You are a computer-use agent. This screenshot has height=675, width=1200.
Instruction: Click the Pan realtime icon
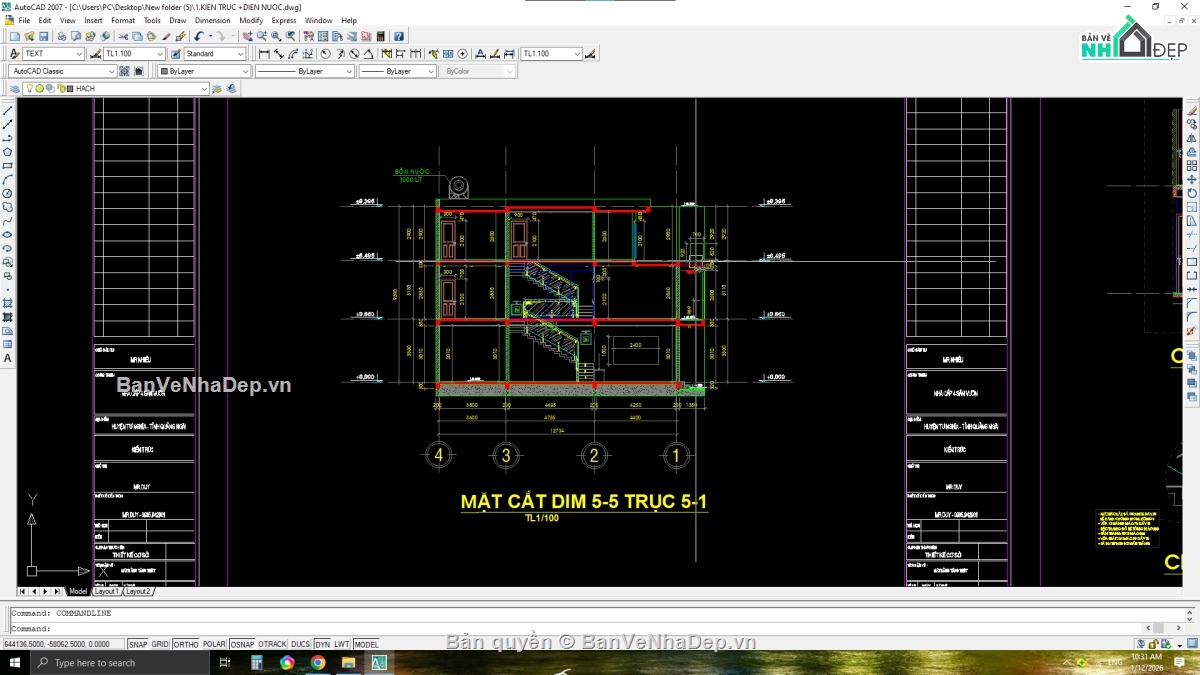point(247,37)
